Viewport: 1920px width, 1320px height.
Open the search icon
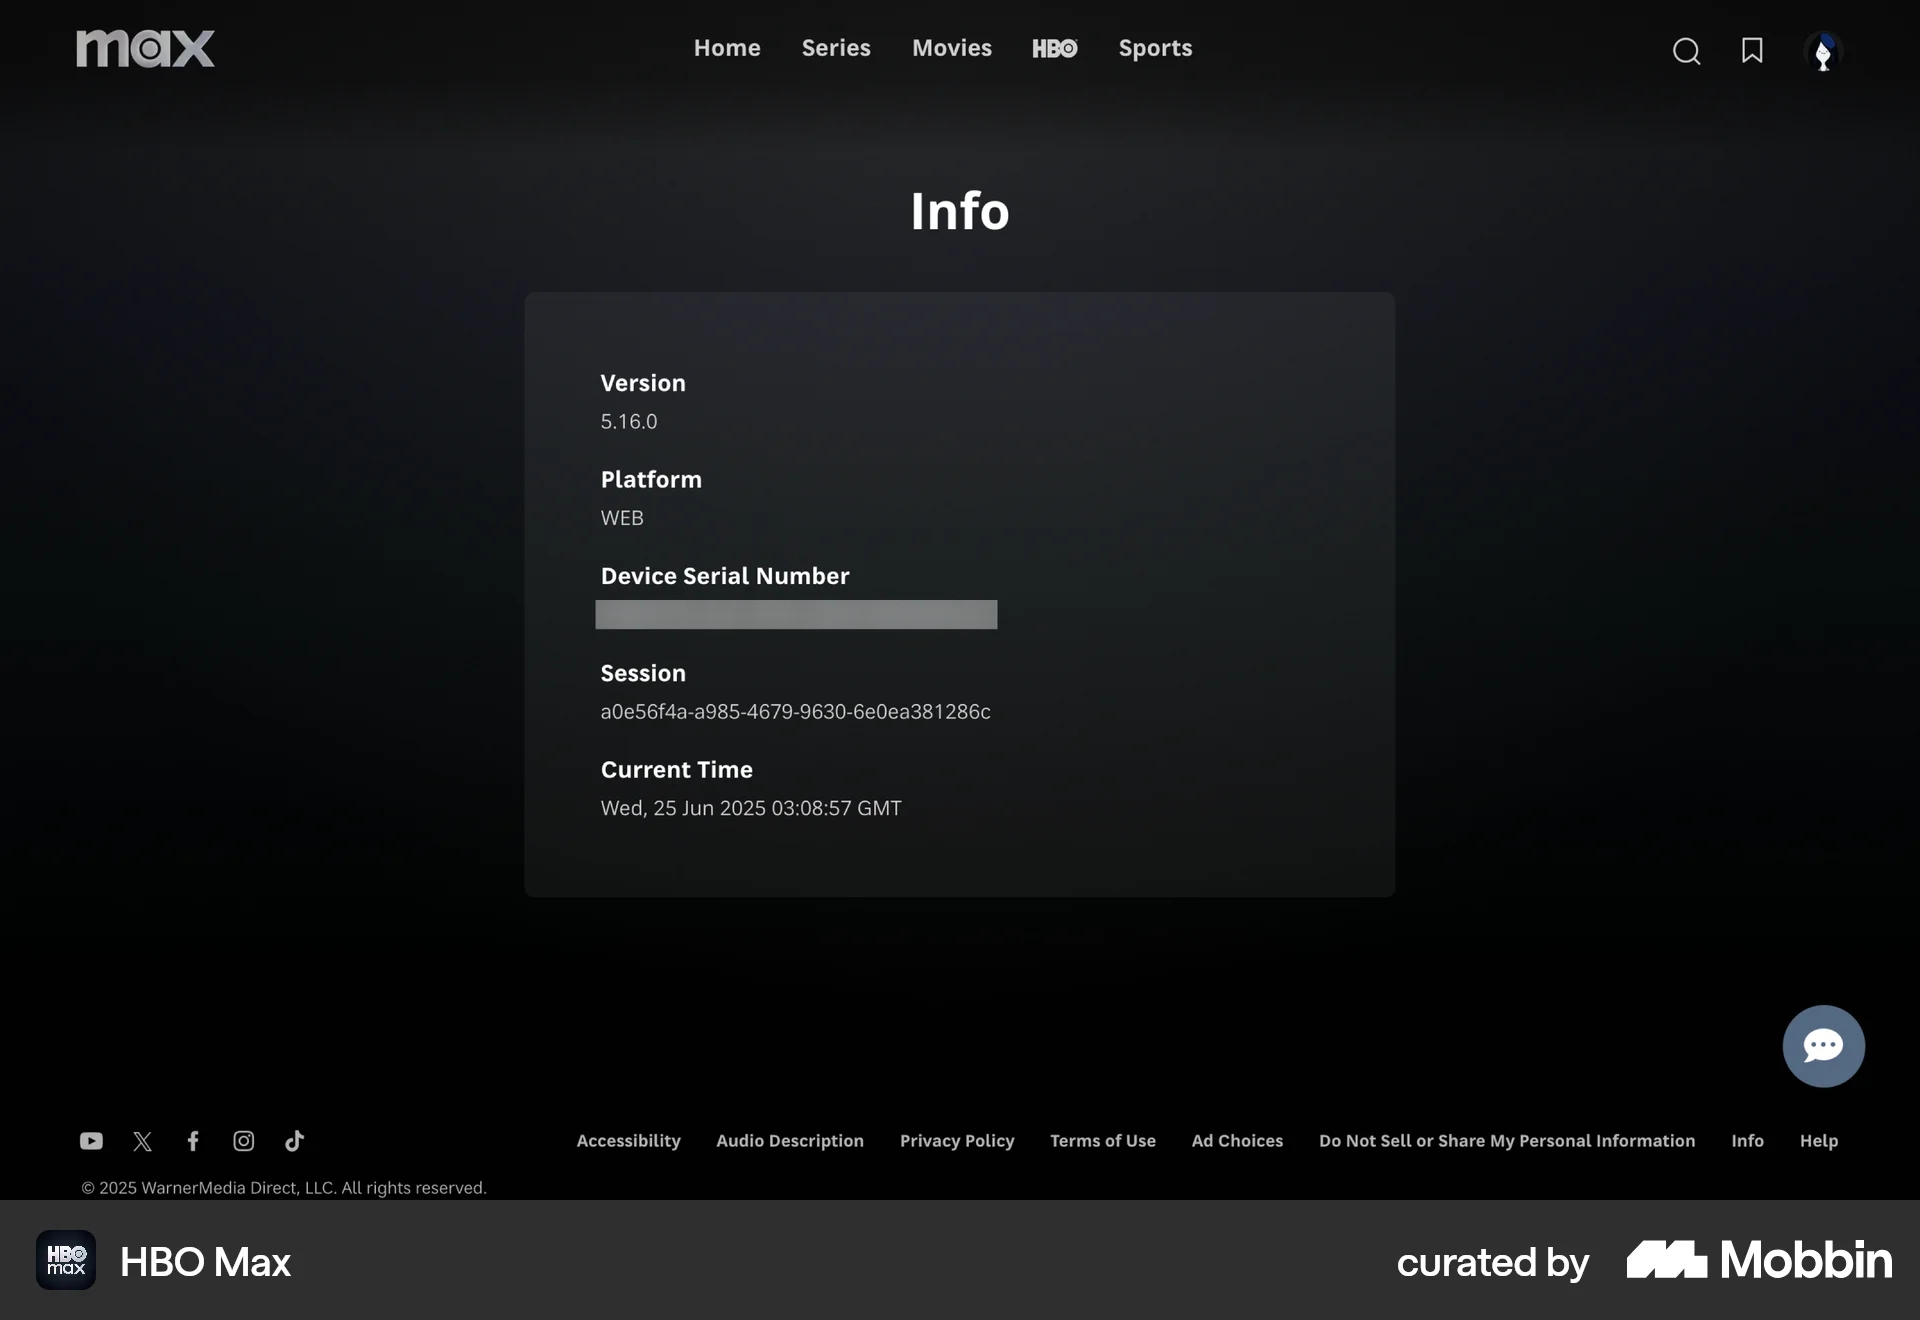pyautogui.click(x=1686, y=51)
